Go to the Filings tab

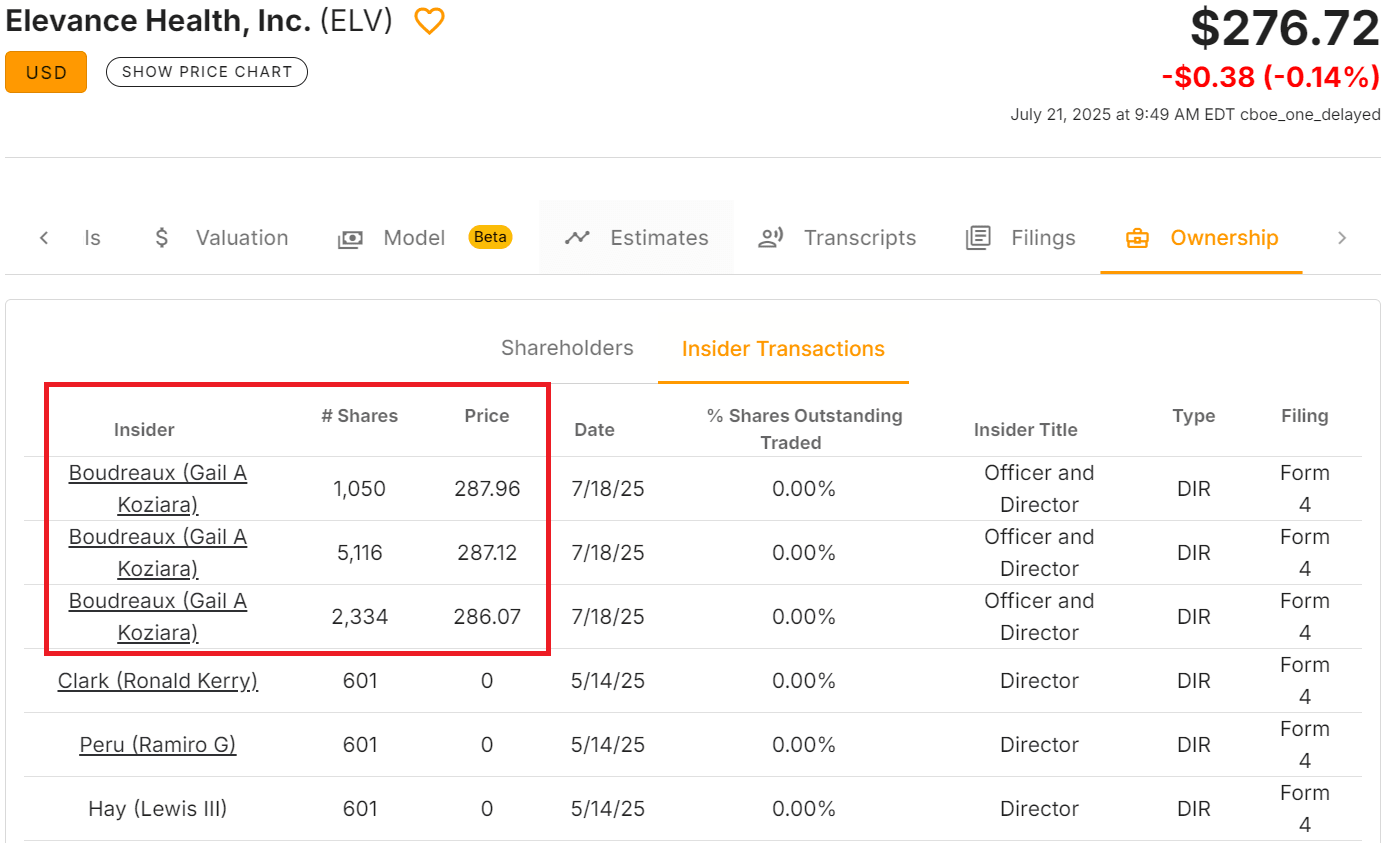[x=1021, y=238]
